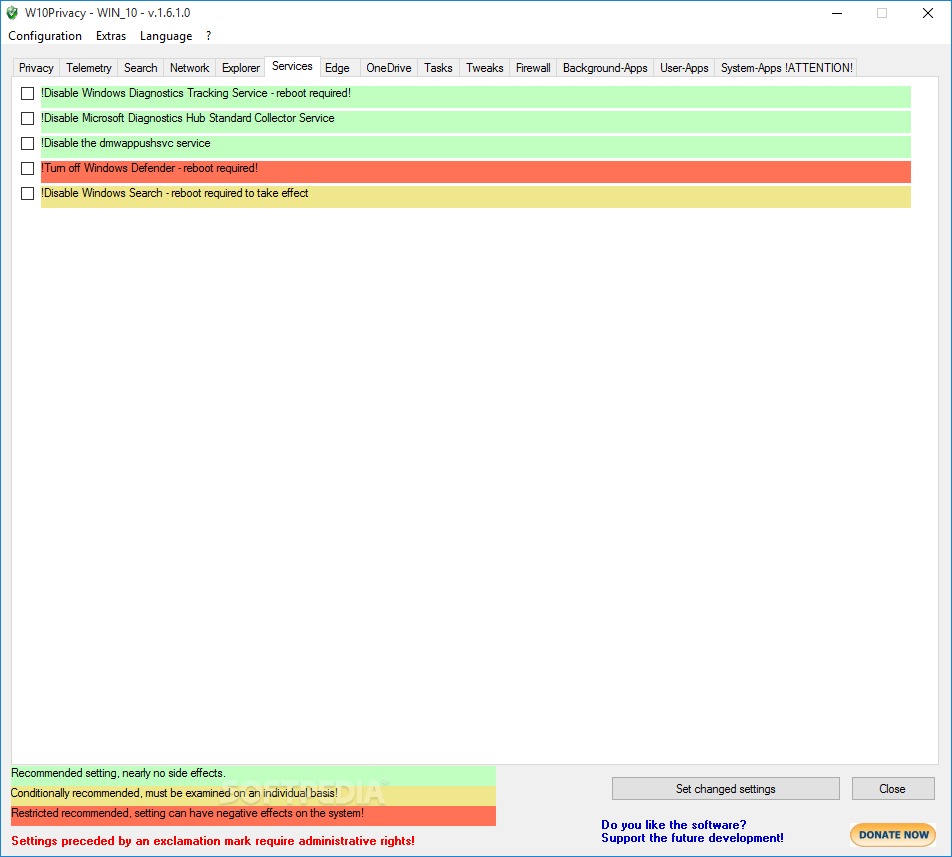
Task: Click the administrative rights warning text
Action: pyautogui.click(x=213, y=841)
